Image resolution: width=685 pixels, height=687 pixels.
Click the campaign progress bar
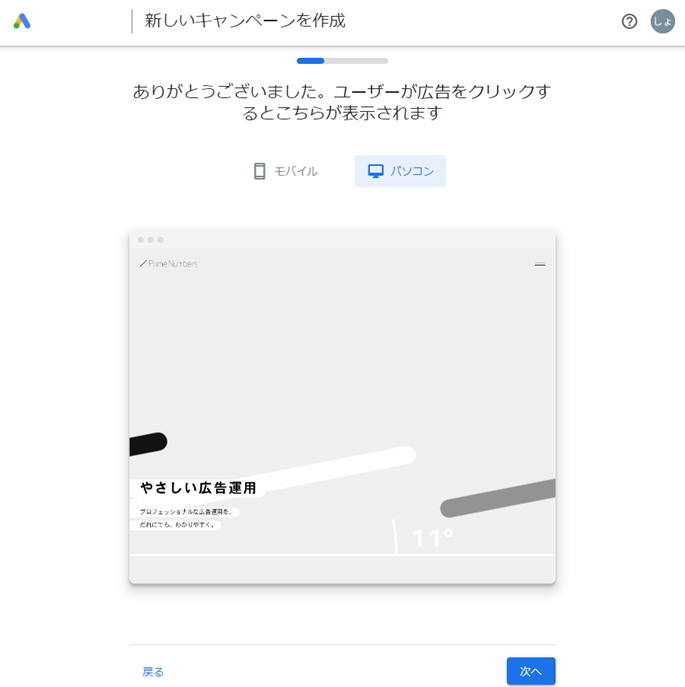(342, 61)
